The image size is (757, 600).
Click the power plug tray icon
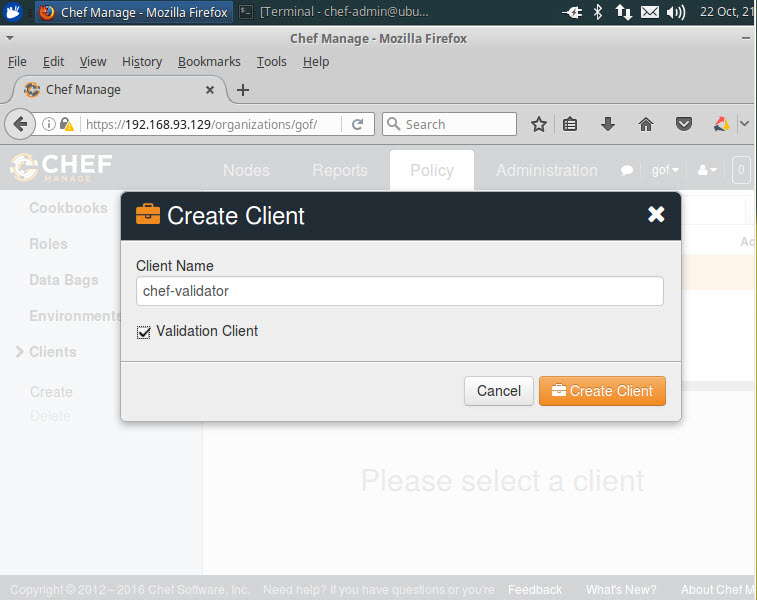pyautogui.click(x=573, y=12)
